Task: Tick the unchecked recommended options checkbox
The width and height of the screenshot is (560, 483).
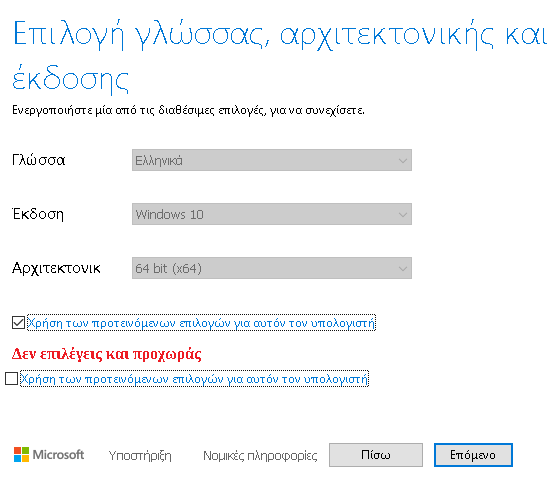Action: [x=11, y=378]
